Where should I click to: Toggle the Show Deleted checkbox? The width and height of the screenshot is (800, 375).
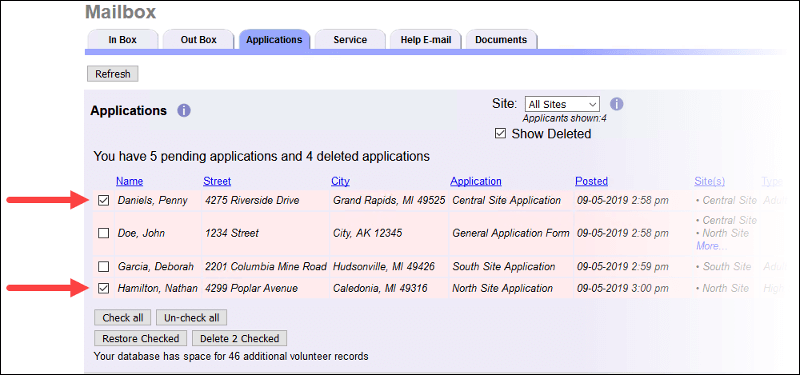501,134
